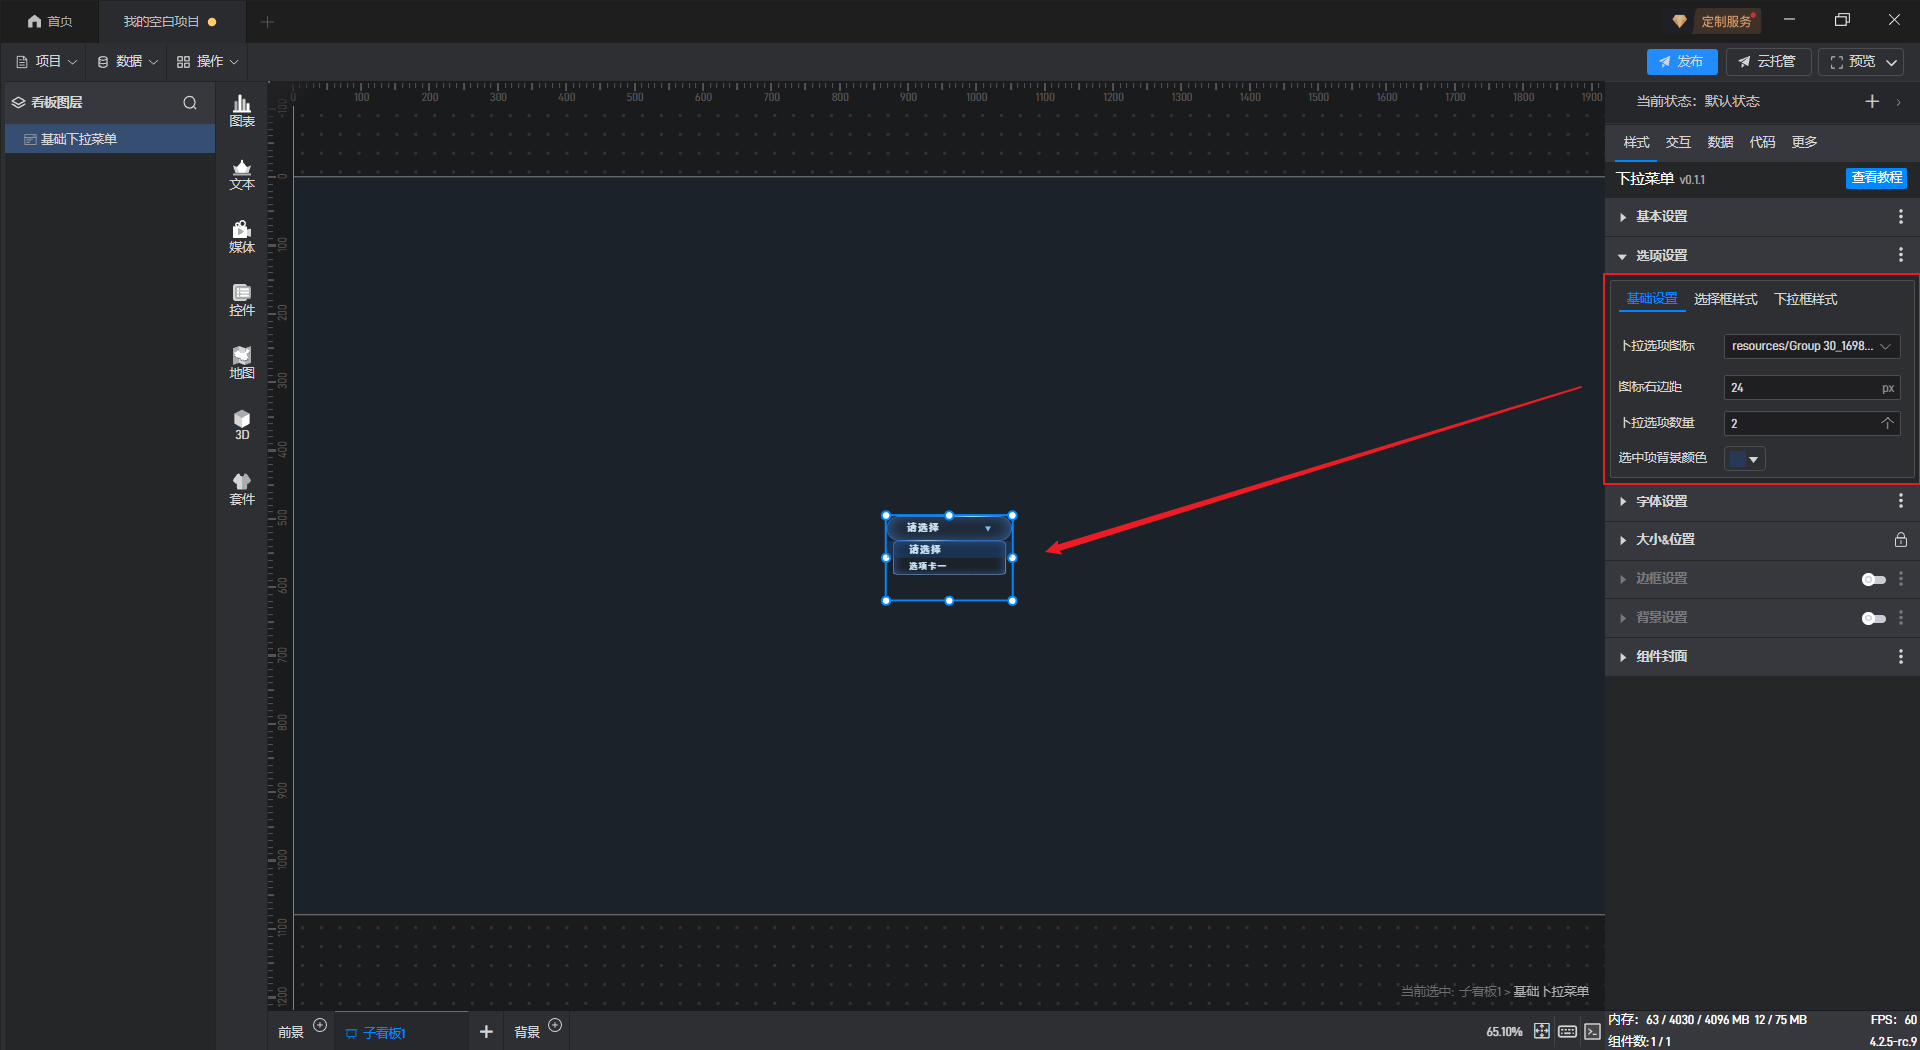Image resolution: width=1920 pixels, height=1050 pixels.
Task: Open the 套件 kits components panel
Action: pos(242,489)
